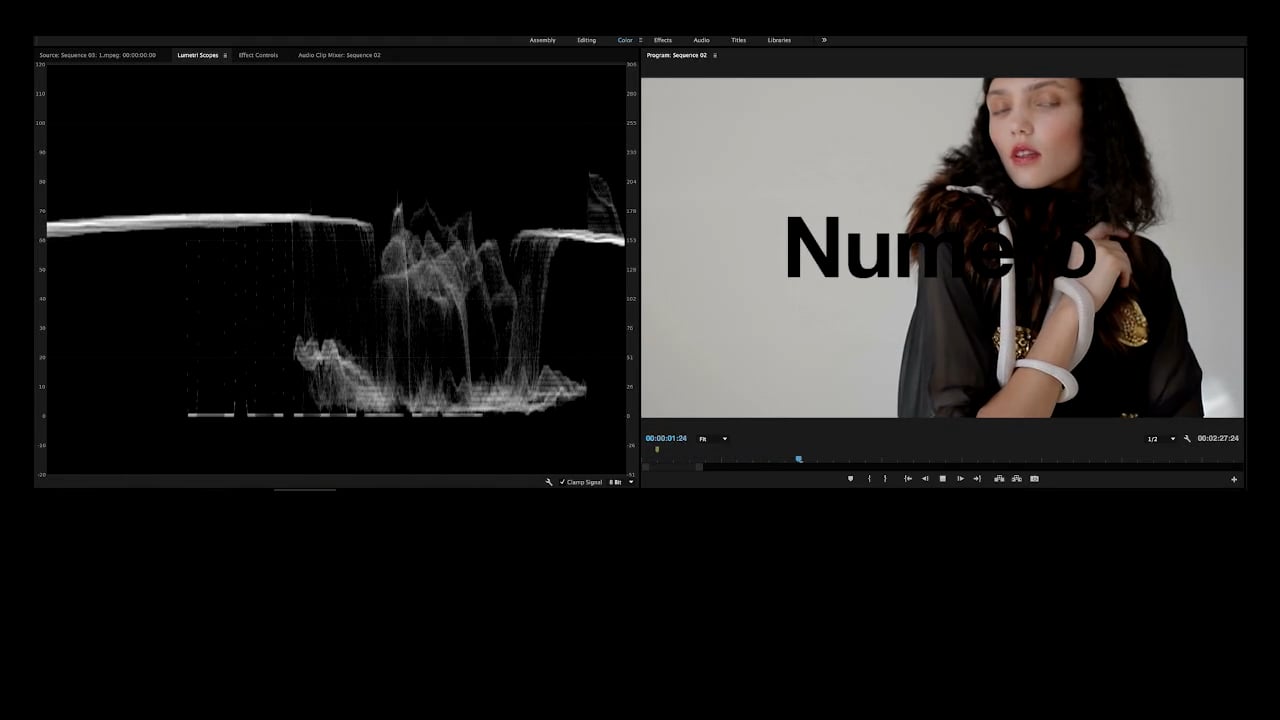This screenshot has height=720, width=1280.
Task: Select the Lumetri Scopes panel tab
Action: point(197,55)
